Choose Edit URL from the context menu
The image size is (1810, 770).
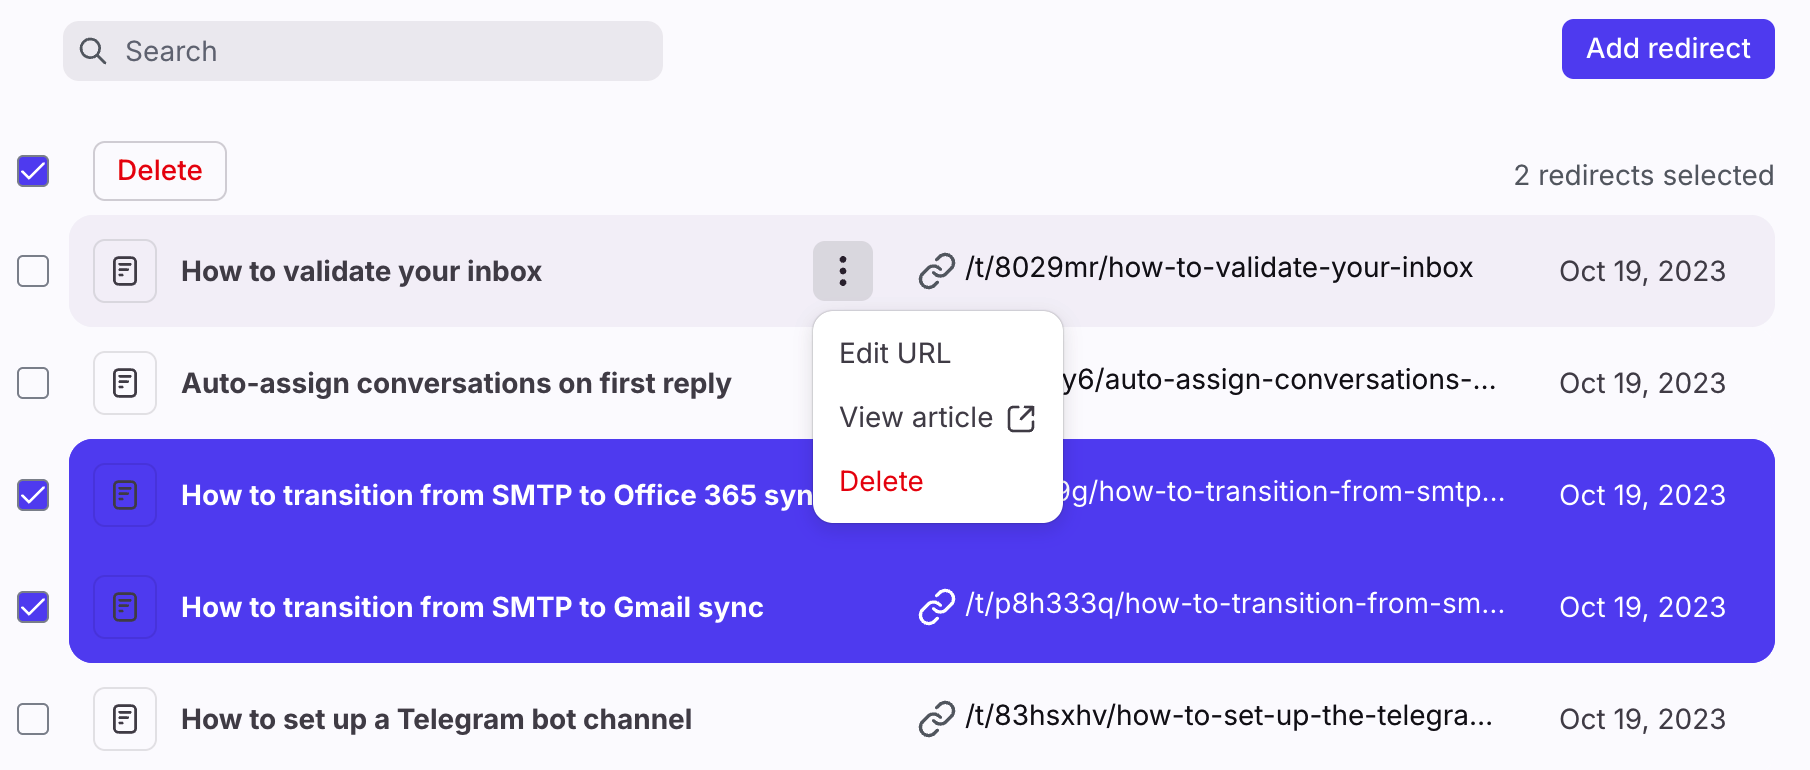(x=895, y=354)
